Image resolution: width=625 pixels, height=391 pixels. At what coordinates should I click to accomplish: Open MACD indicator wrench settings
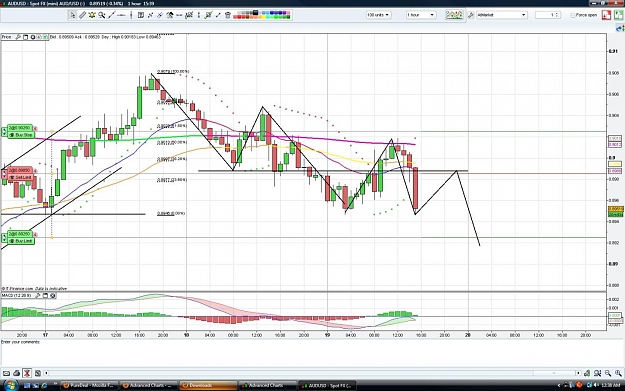pyautogui.click(x=37, y=295)
